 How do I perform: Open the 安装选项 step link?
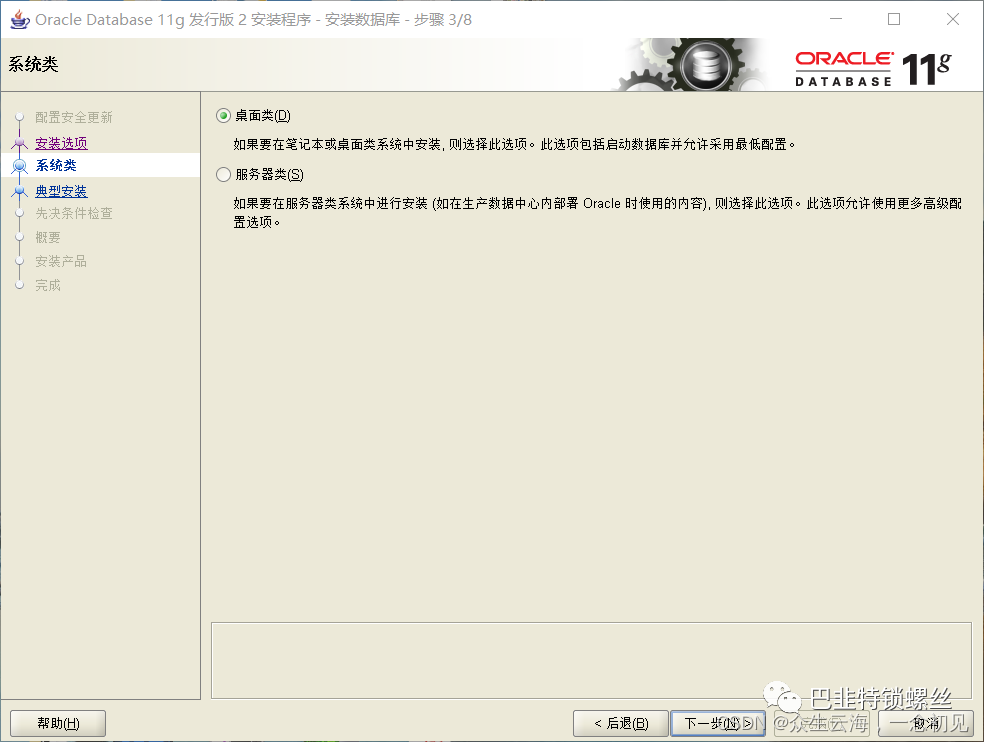coord(62,143)
